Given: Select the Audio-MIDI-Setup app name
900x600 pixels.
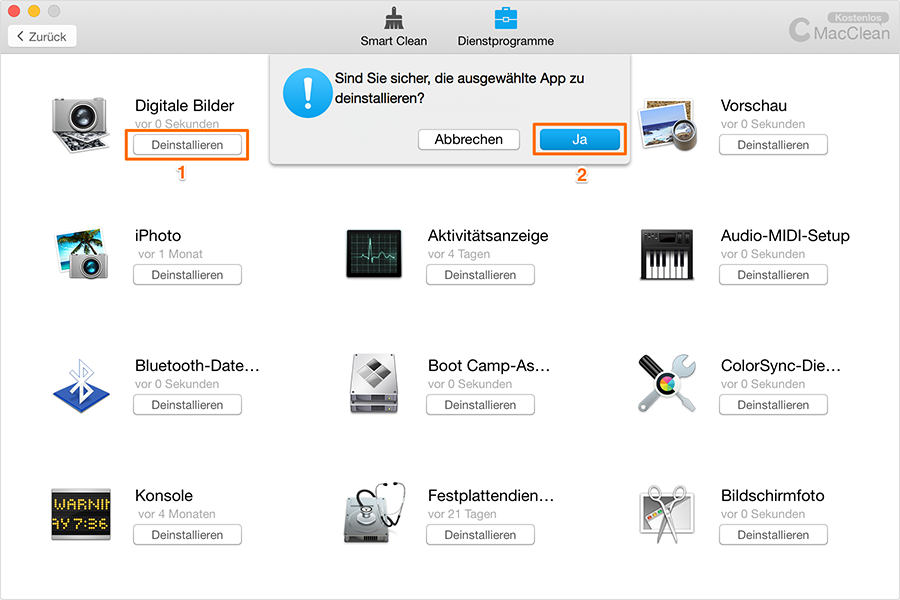Looking at the screenshot, I should [x=785, y=235].
